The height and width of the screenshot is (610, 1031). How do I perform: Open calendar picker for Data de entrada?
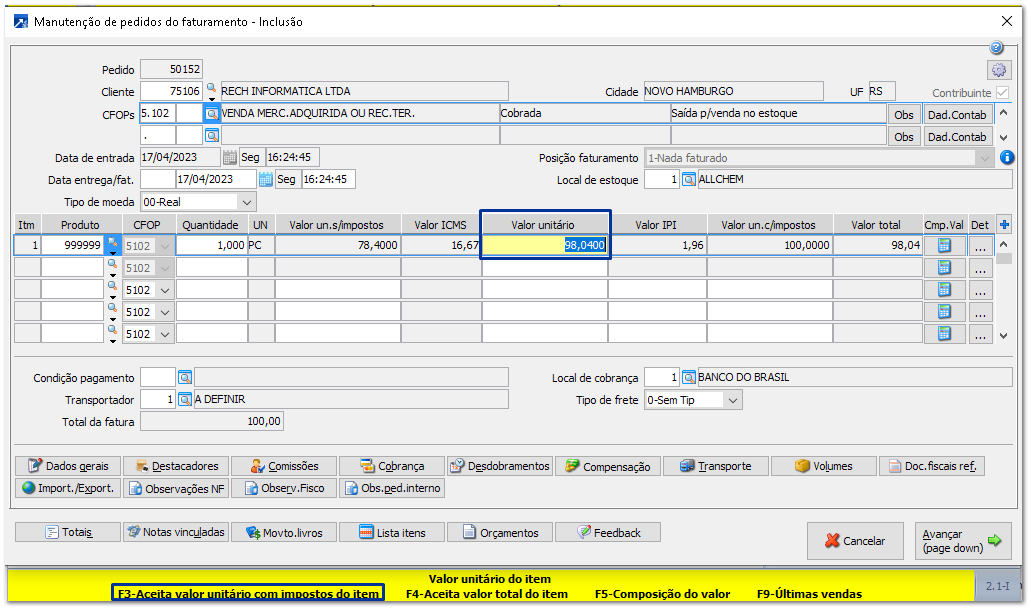pyautogui.click(x=230, y=158)
